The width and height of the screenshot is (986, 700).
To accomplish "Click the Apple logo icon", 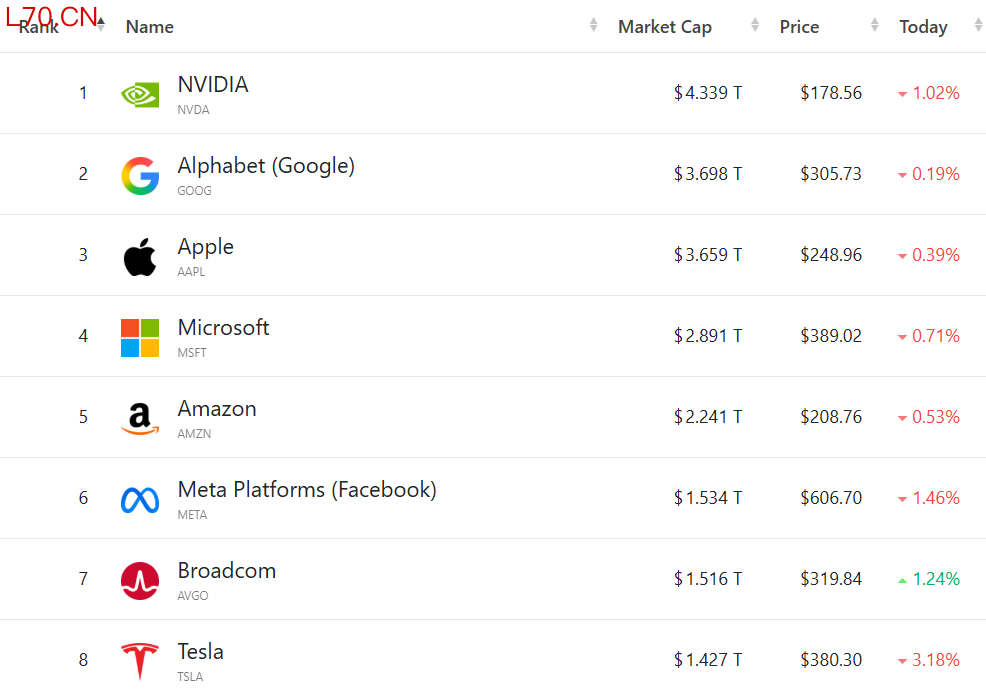I will 140,256.
